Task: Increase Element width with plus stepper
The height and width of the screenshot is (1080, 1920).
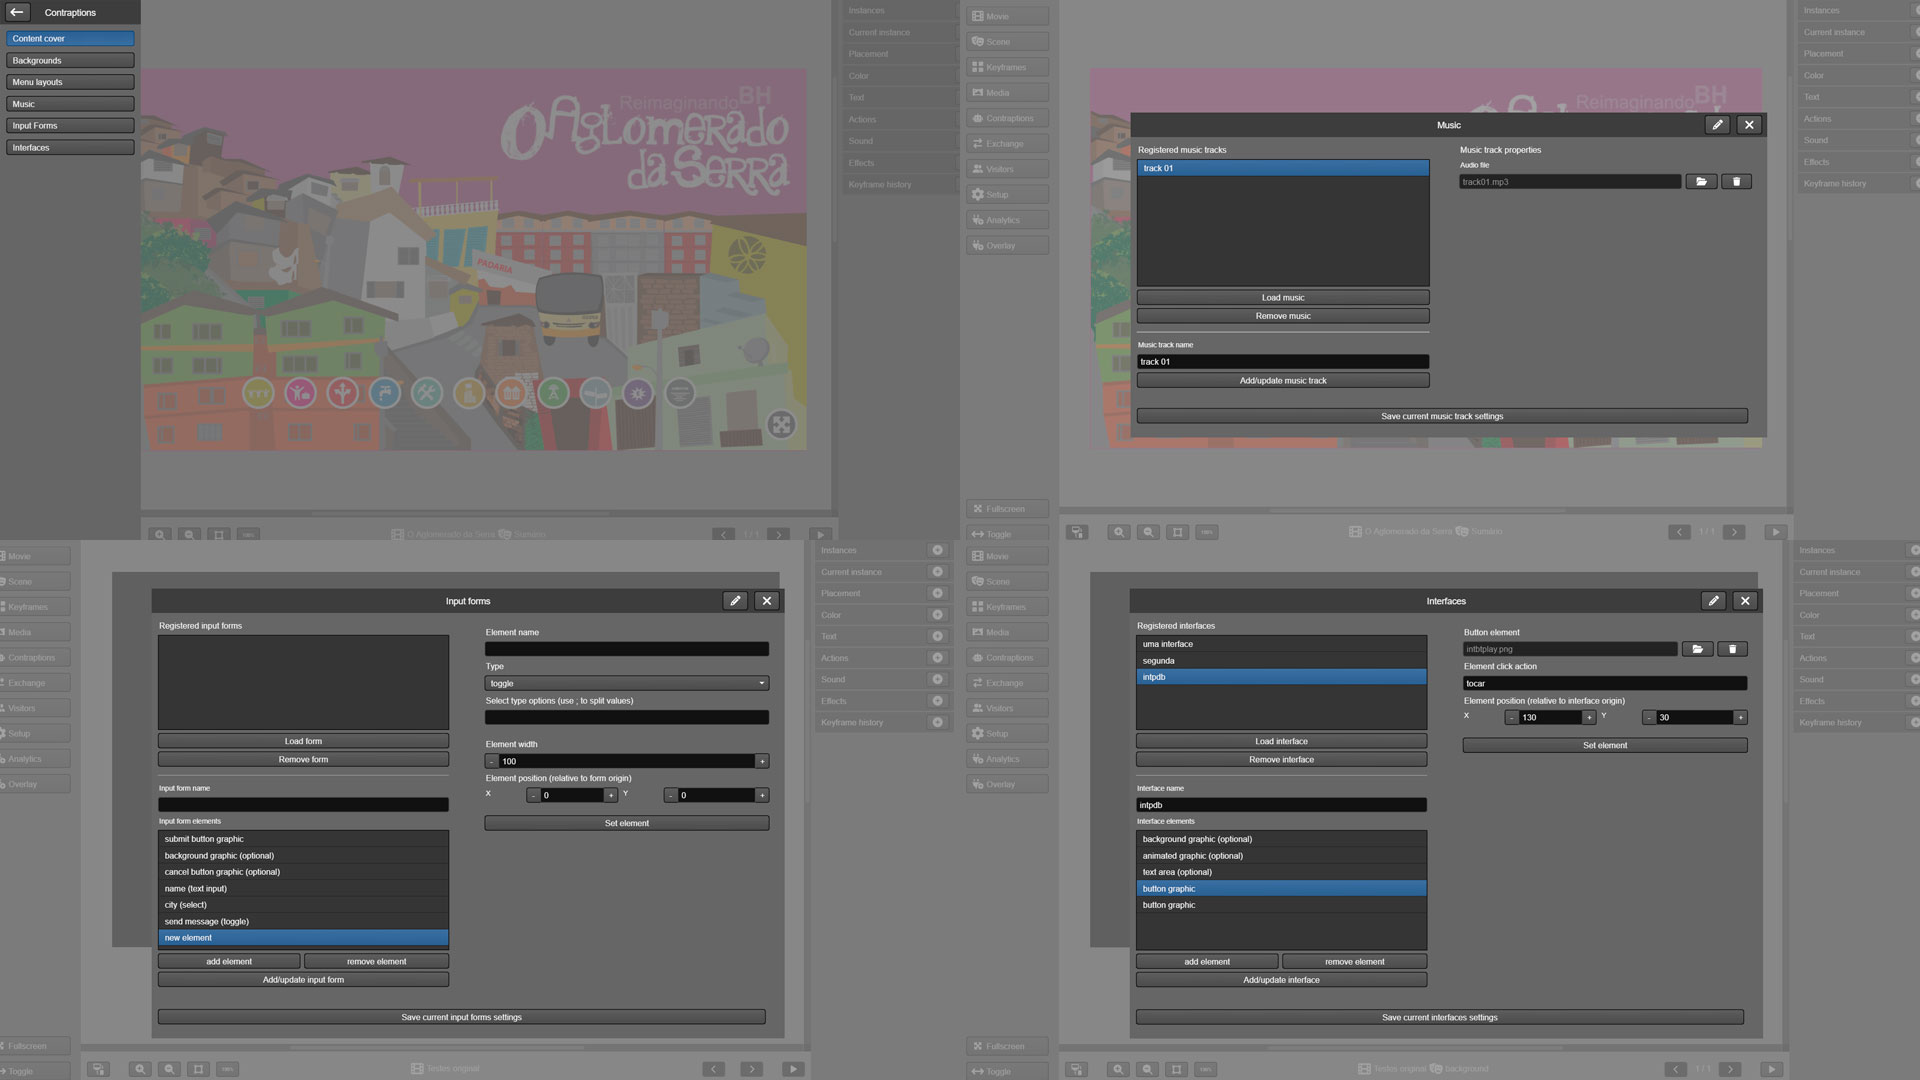Action: pos(762,761)
